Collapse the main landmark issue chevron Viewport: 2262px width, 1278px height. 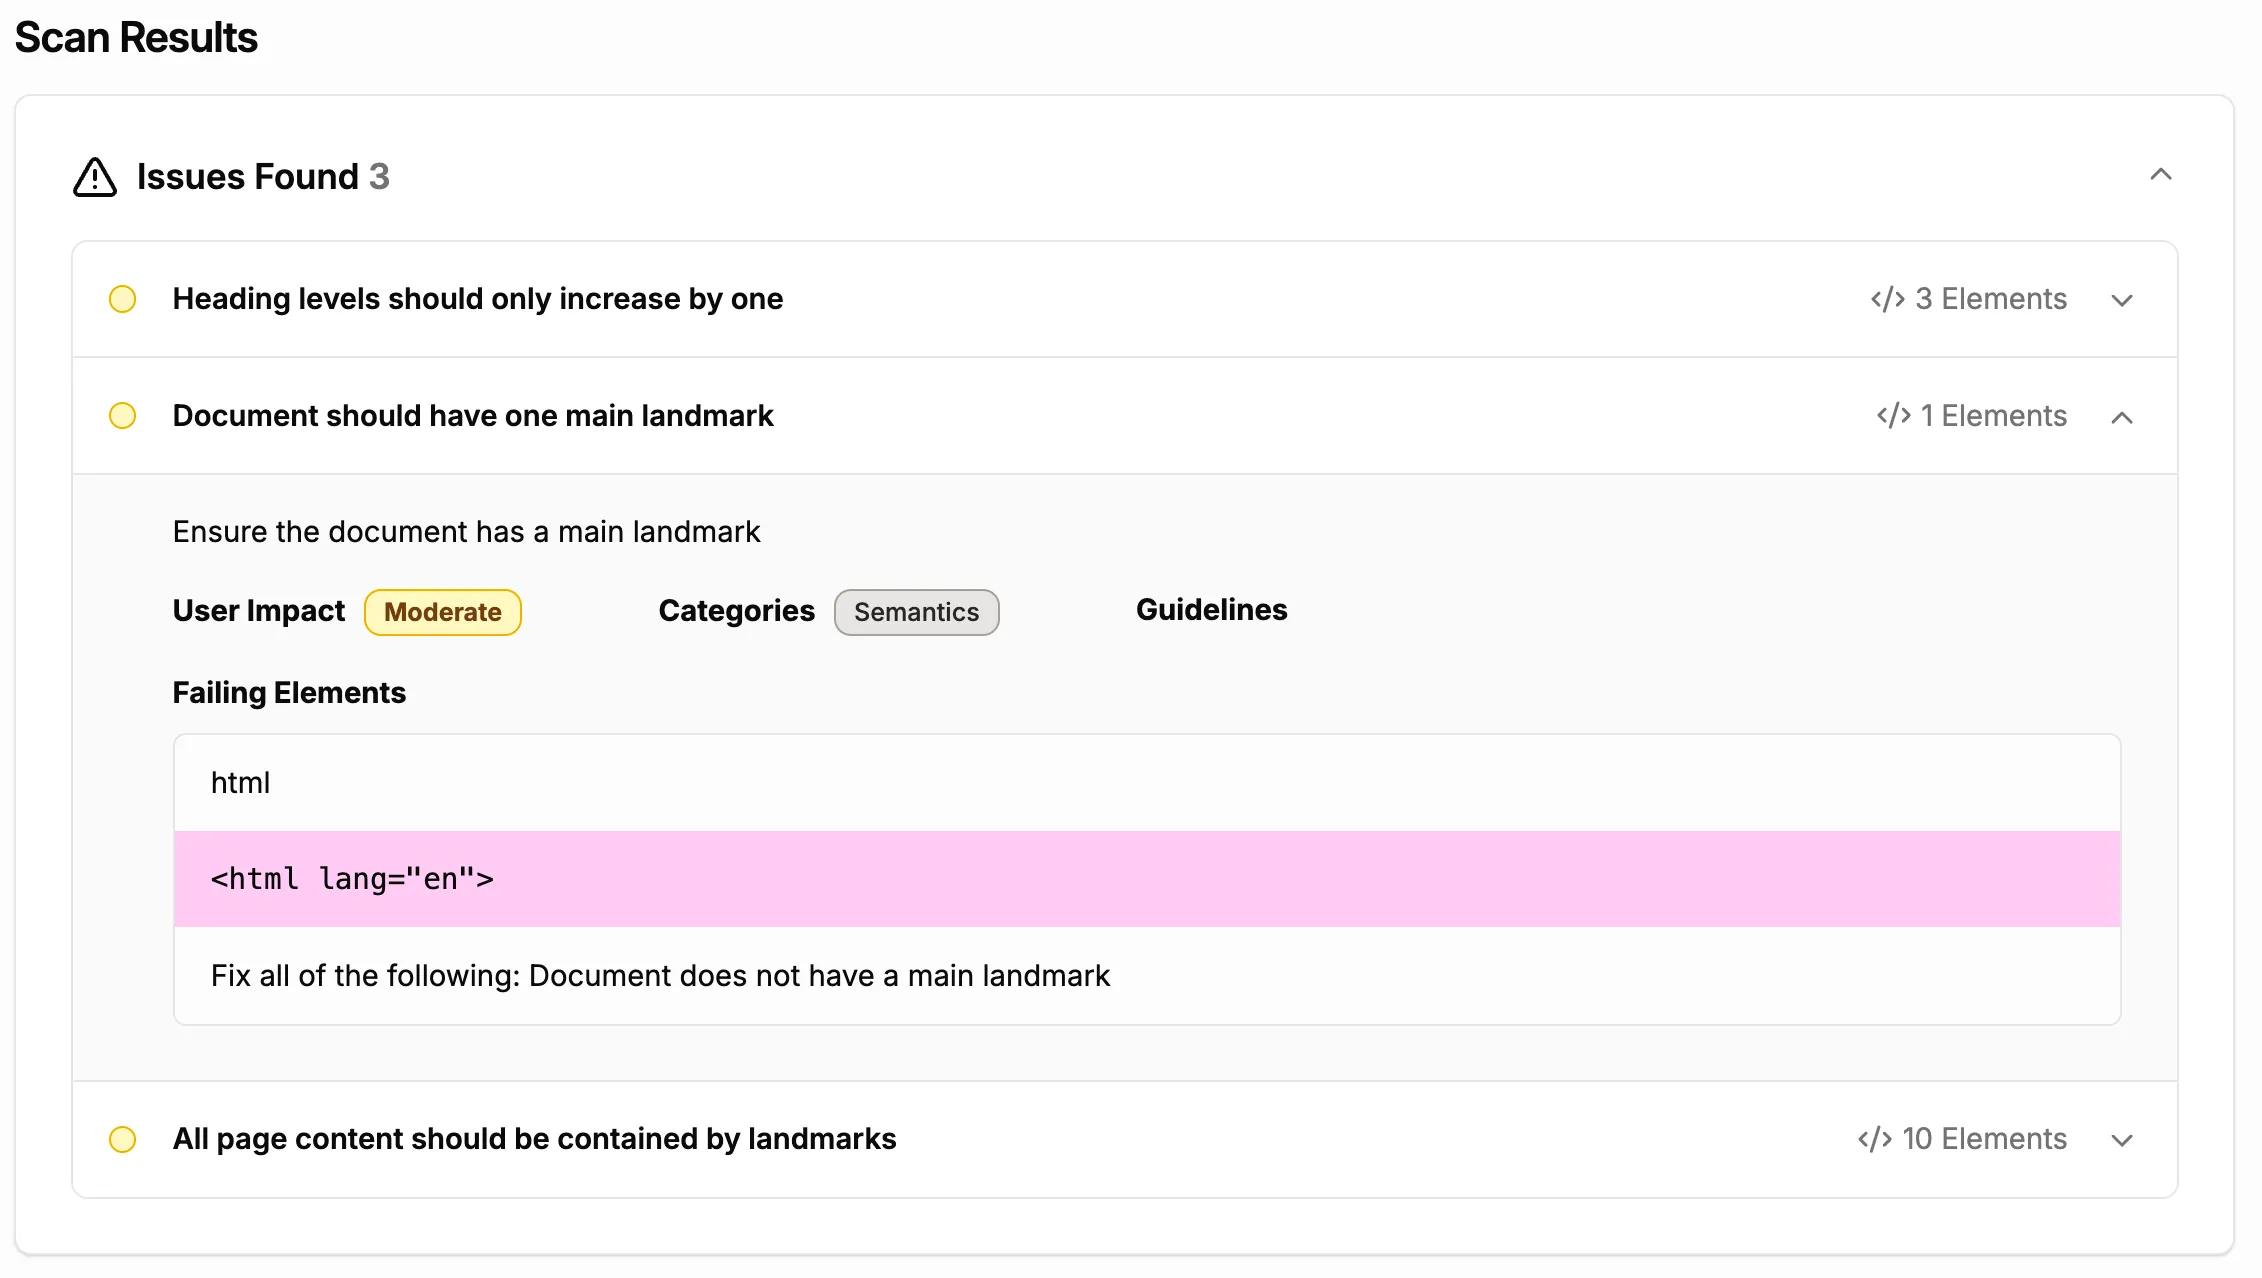tap(2121, 417)
